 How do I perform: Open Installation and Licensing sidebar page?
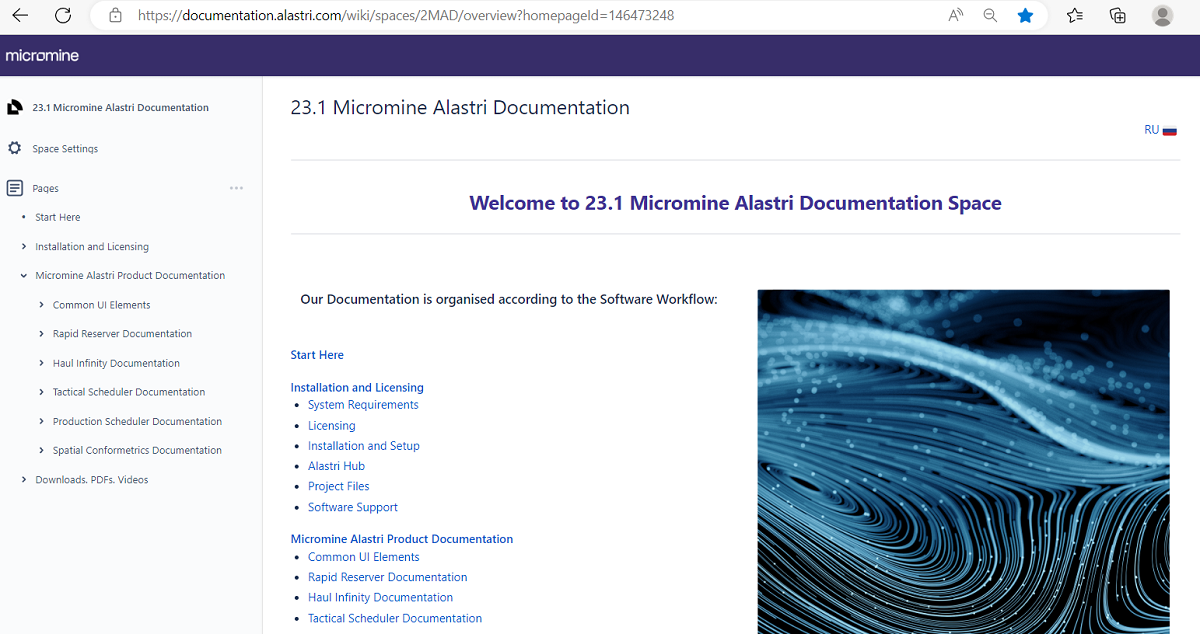pos(92,247)
